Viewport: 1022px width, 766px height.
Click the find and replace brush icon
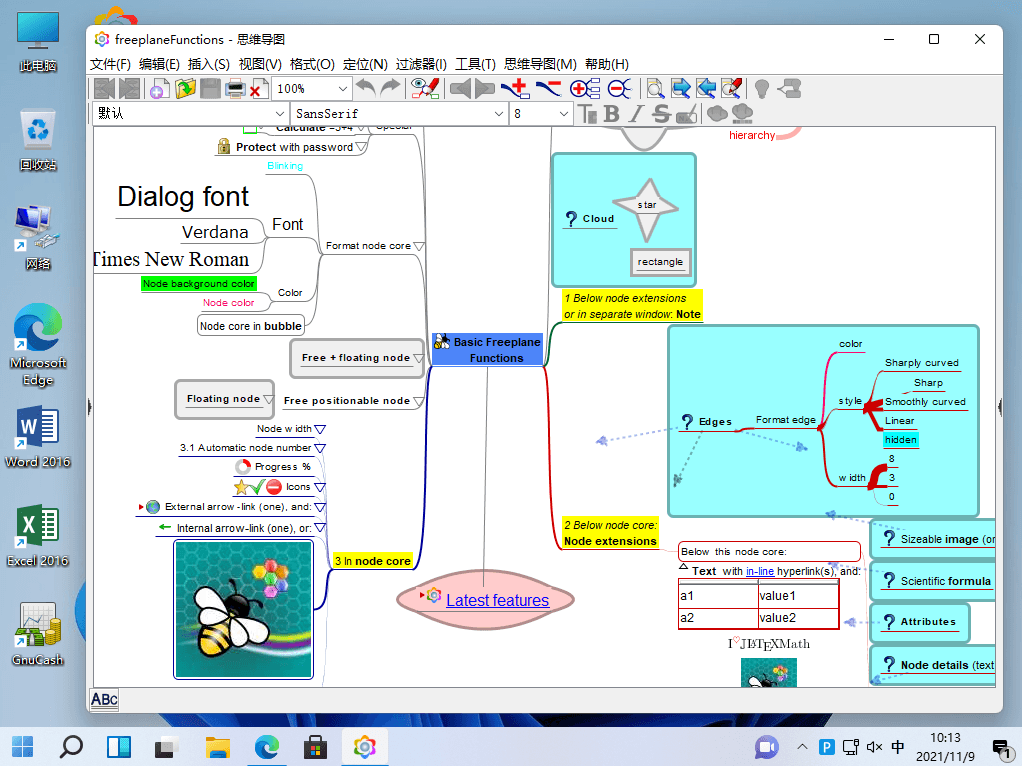pyautogui.click(x=731, y=89)
